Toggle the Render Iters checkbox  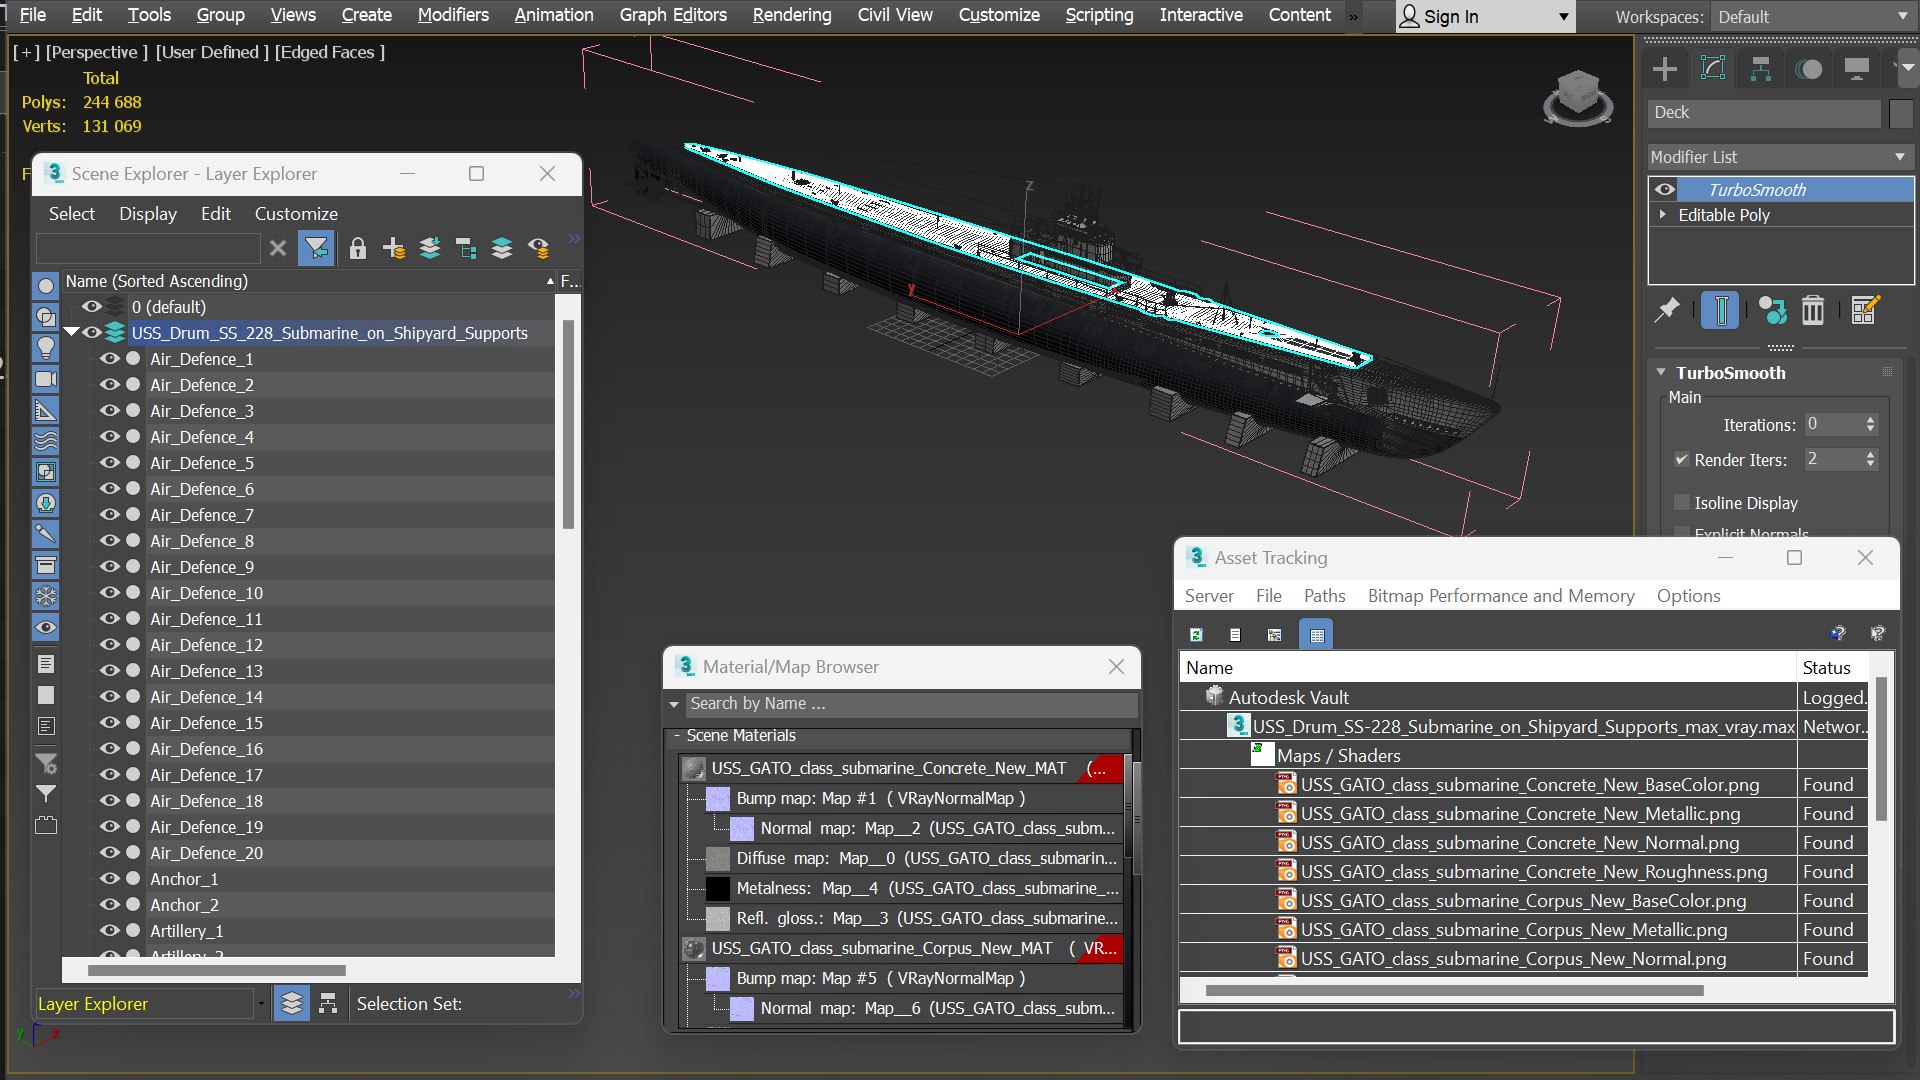click(x=1681, y=460)
